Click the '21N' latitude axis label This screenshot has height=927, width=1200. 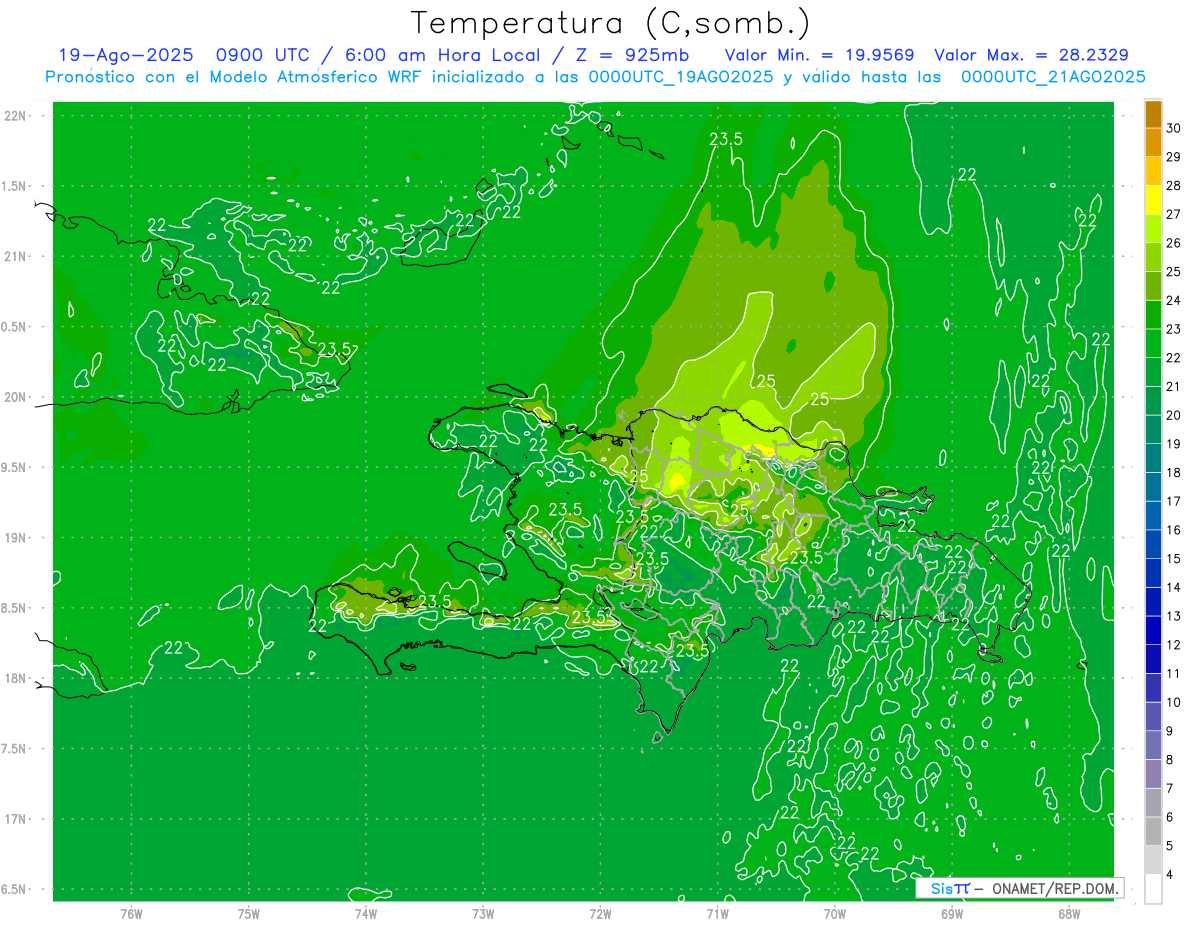17,256
